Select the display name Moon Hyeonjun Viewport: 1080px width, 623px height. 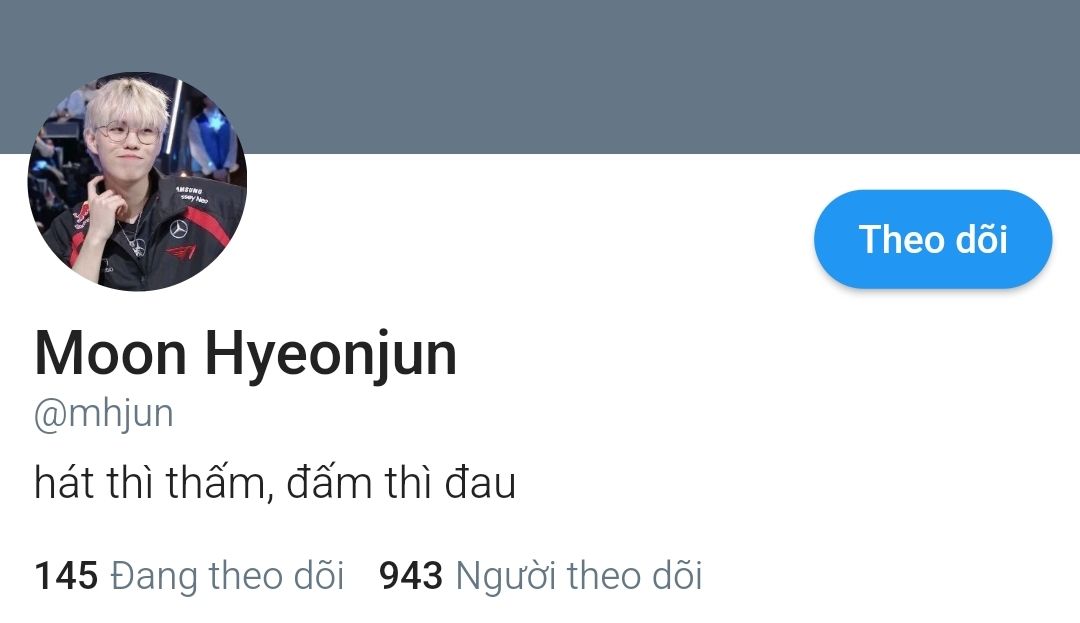245,355
